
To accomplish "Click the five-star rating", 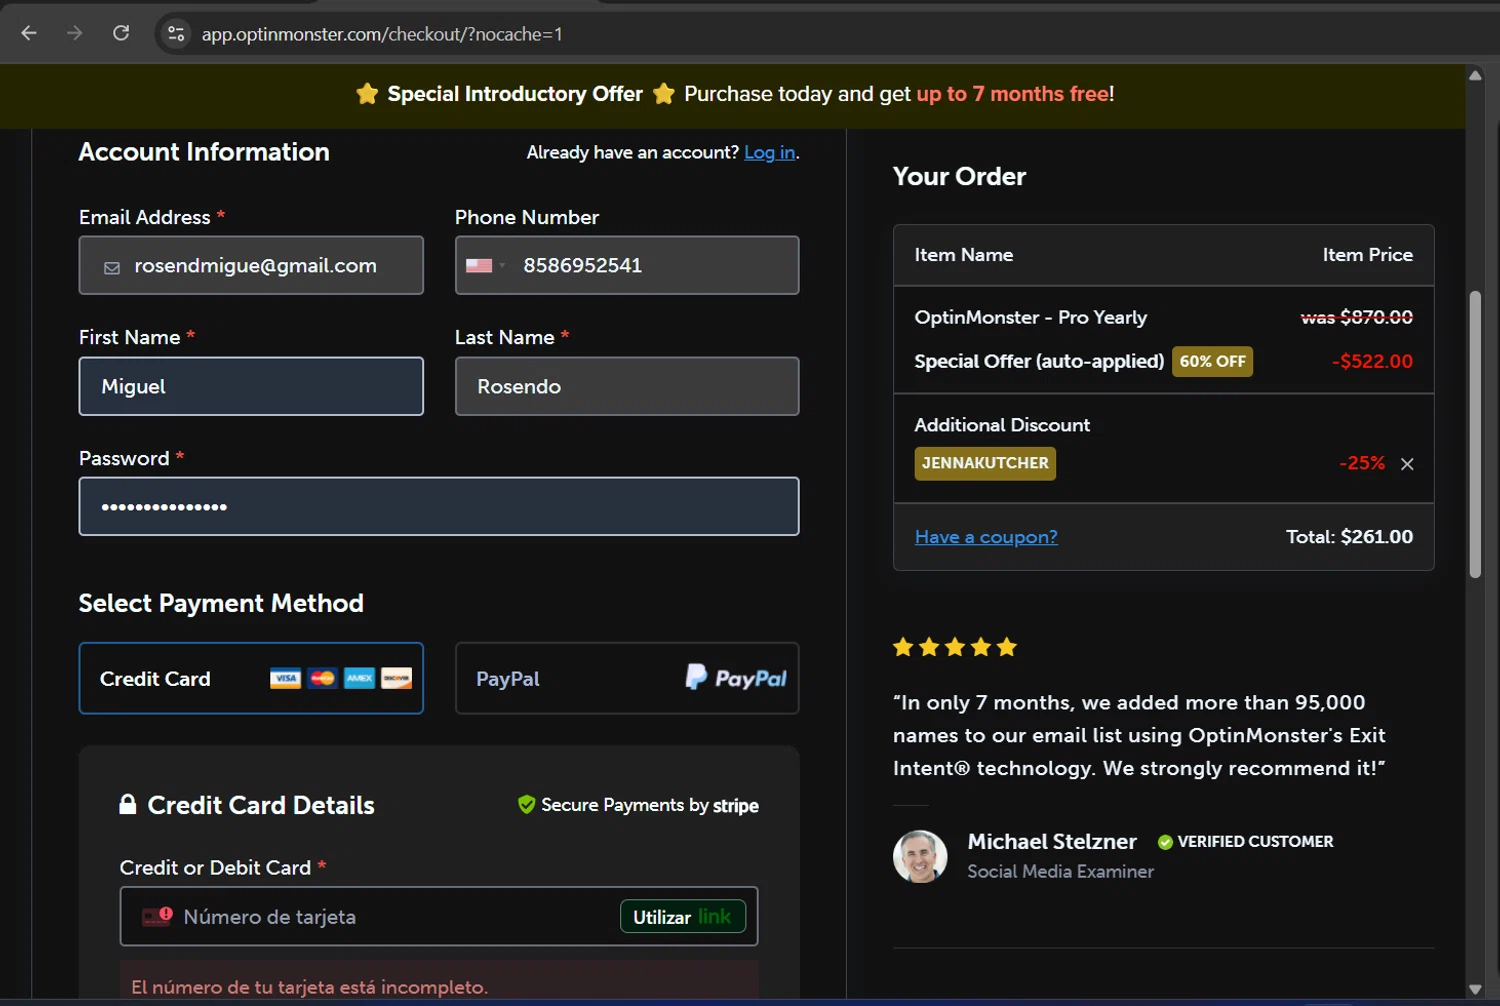I will click(955, 647).
